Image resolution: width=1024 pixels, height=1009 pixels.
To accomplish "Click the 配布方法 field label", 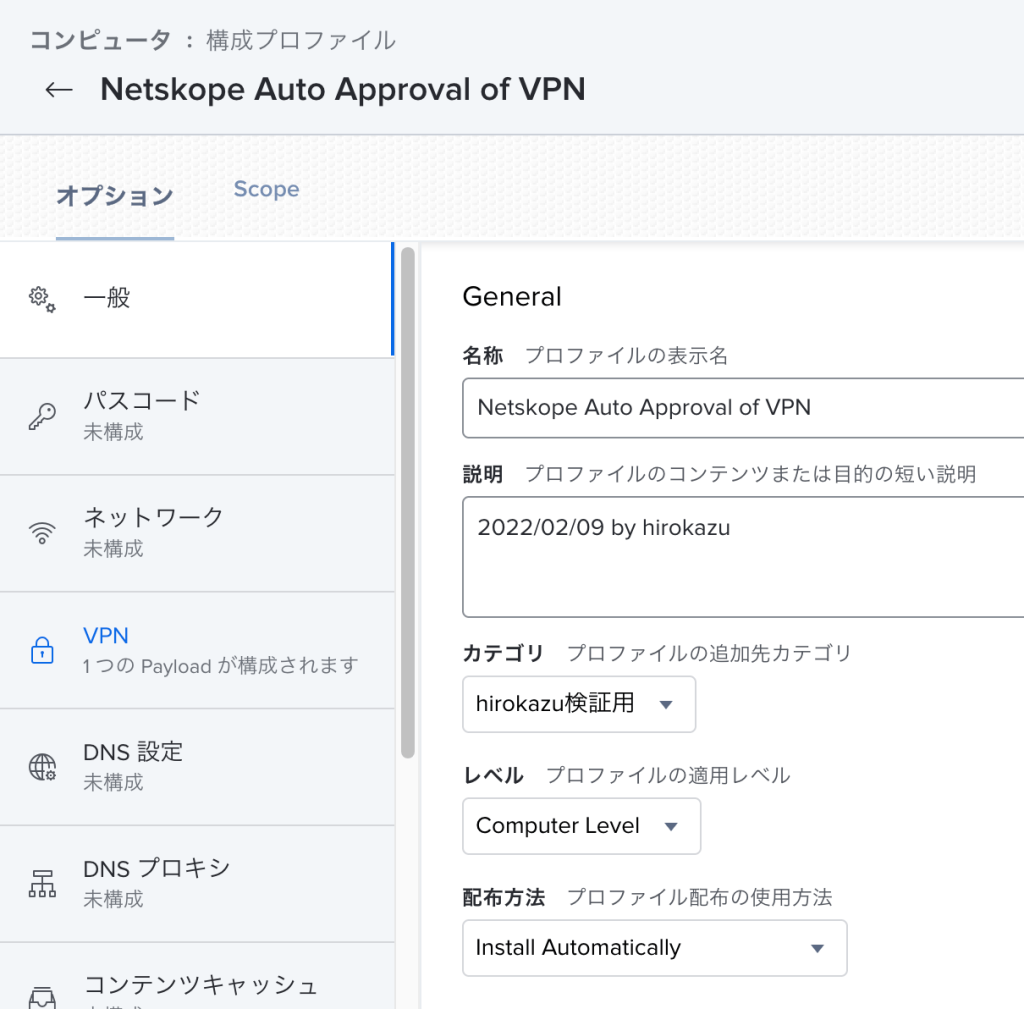I will point(504,897).
